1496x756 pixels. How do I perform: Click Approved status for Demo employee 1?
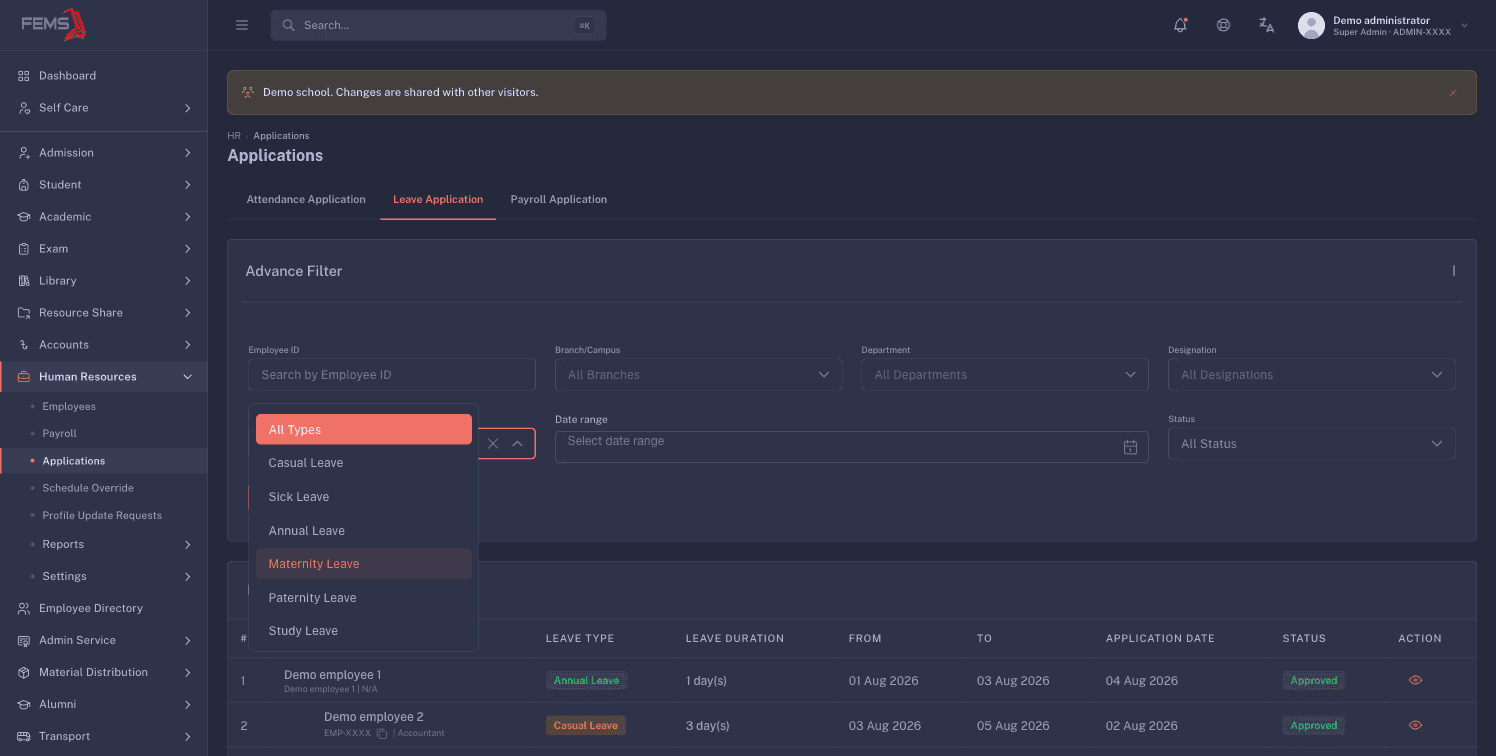point(1314,680)
